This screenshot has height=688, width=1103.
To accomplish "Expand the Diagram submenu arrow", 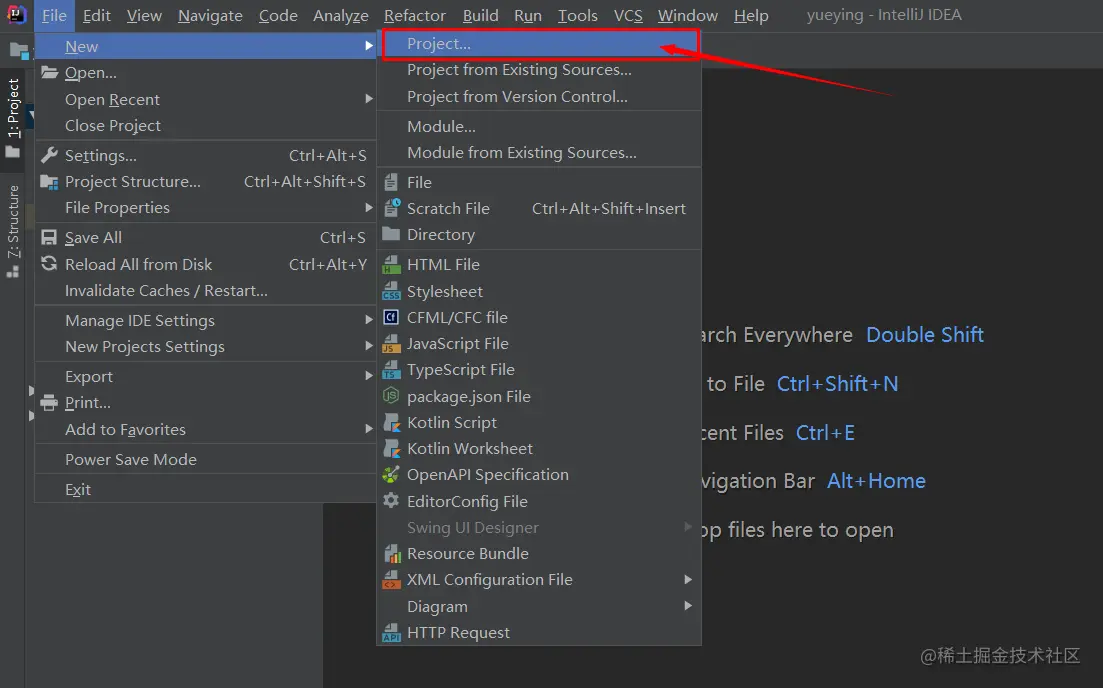I will (x=688, y=606).
